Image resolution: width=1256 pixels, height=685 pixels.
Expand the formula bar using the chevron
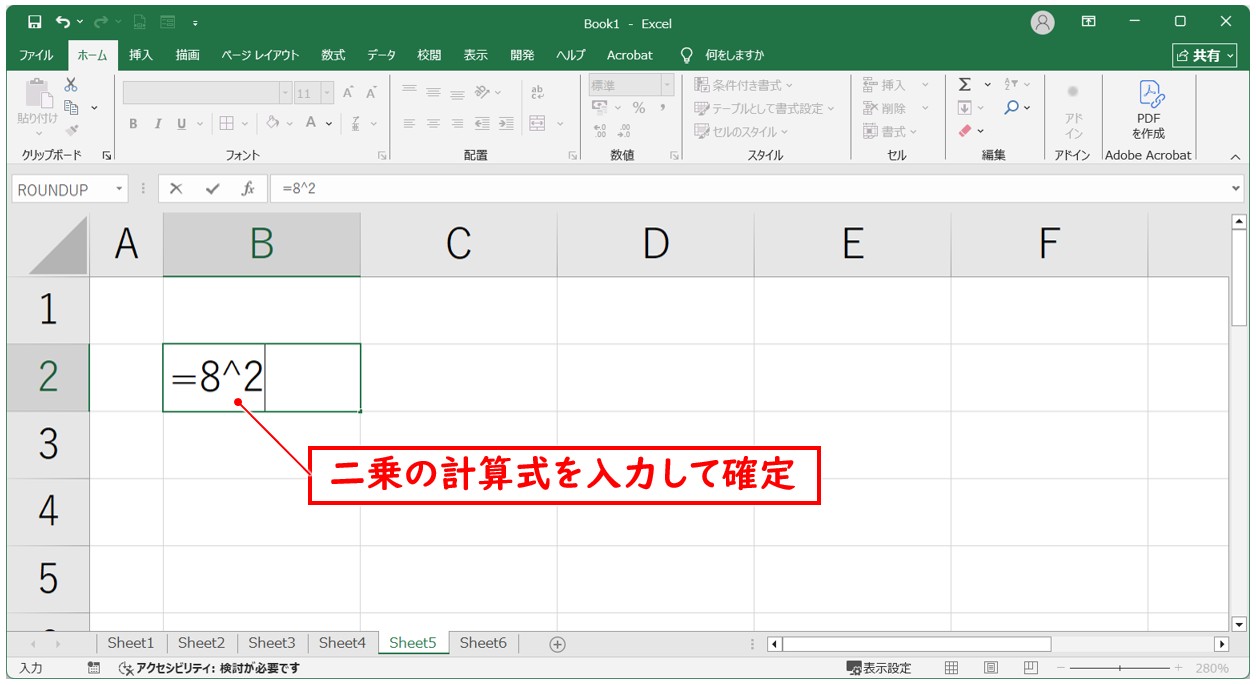(1236, 189)
